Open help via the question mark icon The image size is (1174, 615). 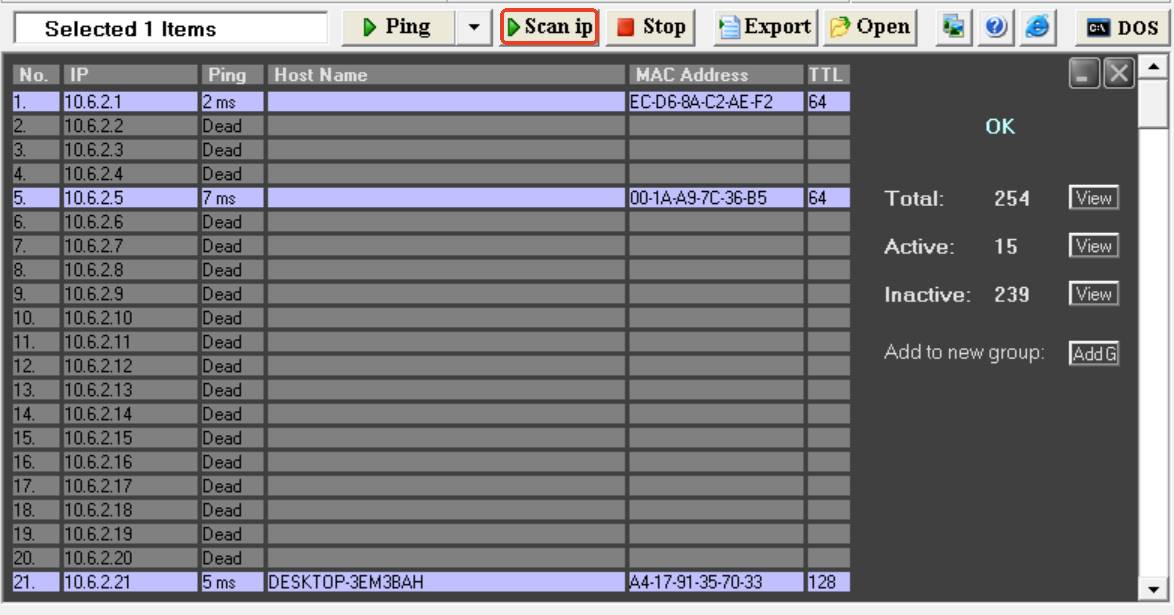tap(996, 27)
